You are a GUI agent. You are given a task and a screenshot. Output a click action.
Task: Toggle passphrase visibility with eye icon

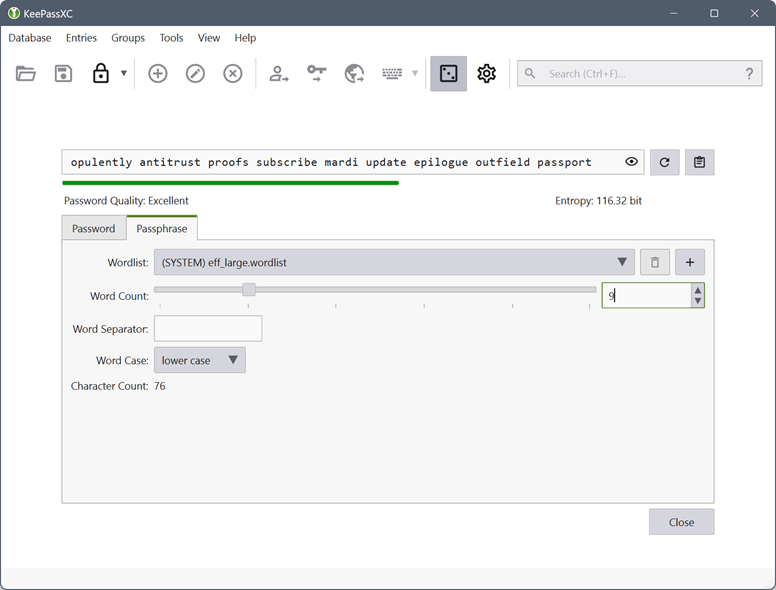coord(631,162)
